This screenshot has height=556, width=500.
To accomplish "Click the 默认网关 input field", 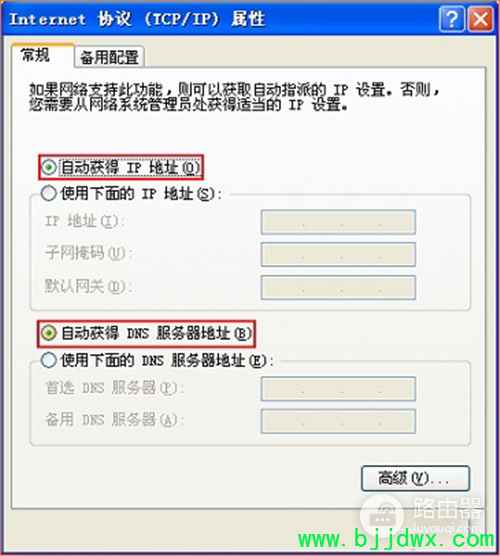I will pyautogui.click(x=338, y=287).
